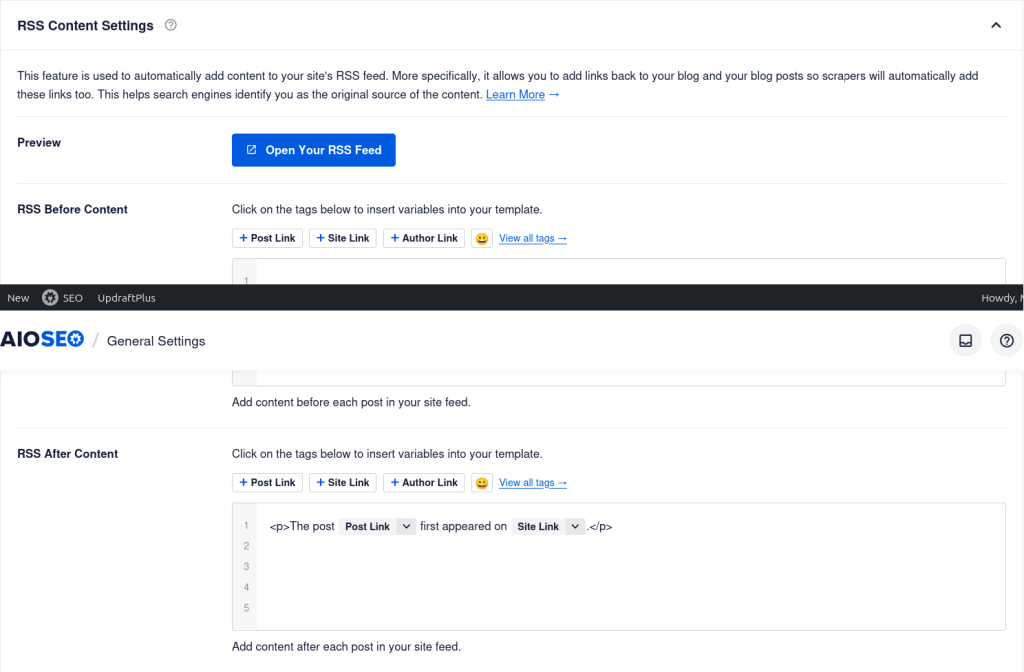Click the AIOSEO logo
The width and height of the screenshot is (1024, 672).
point(41,340)
